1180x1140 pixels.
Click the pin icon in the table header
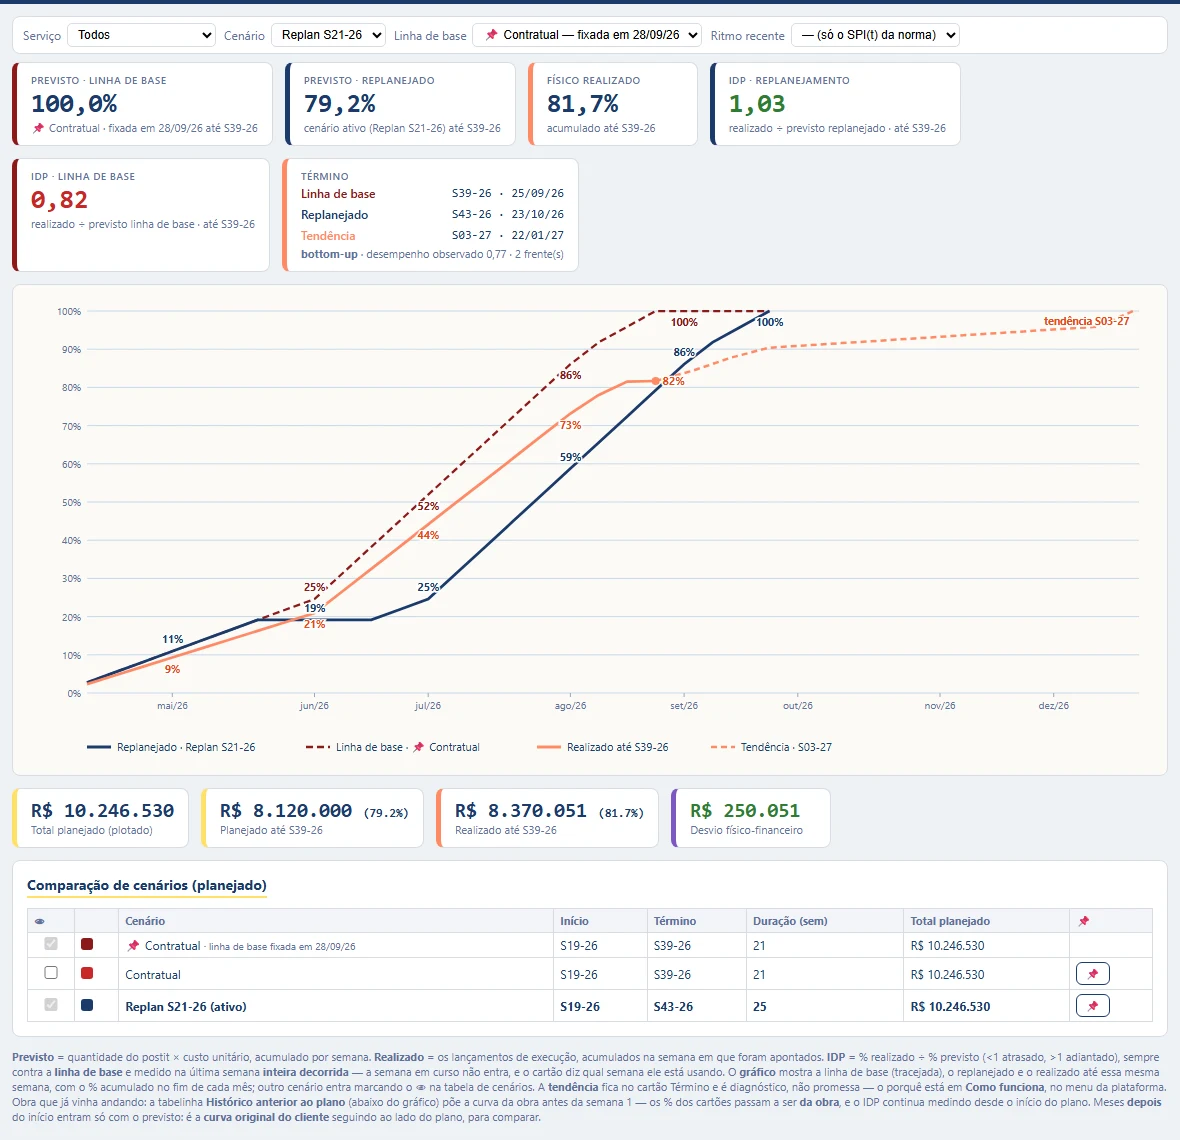click(1084, 921)
